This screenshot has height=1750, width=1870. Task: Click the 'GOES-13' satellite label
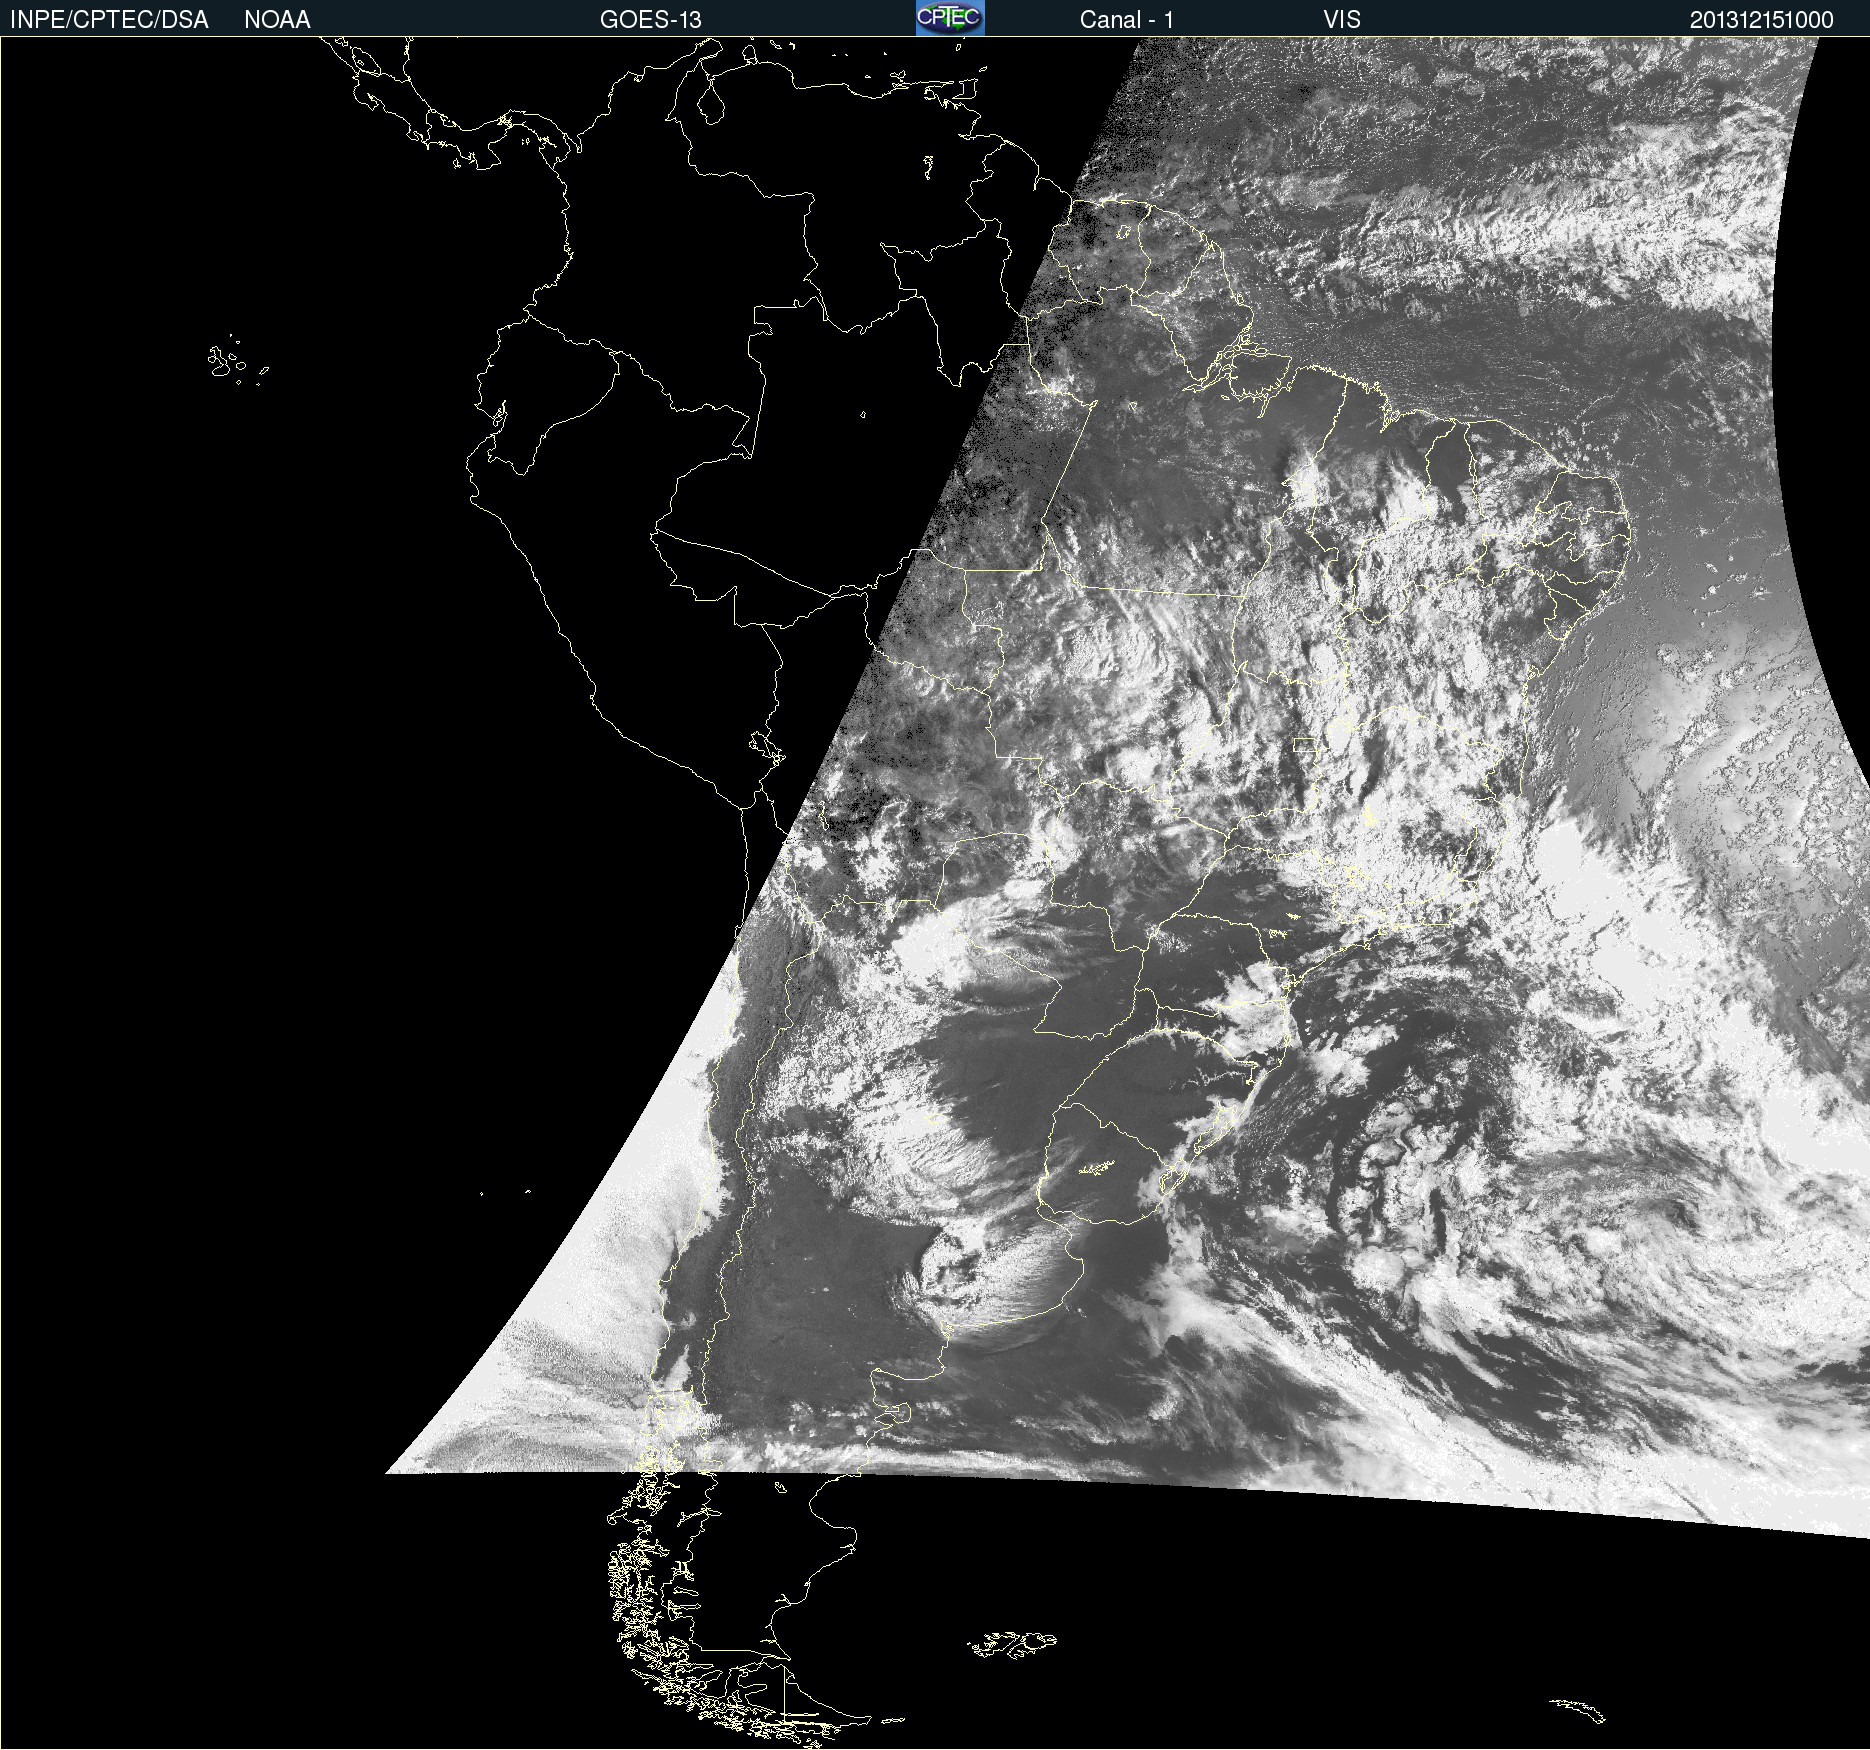[x=651, y=20]
